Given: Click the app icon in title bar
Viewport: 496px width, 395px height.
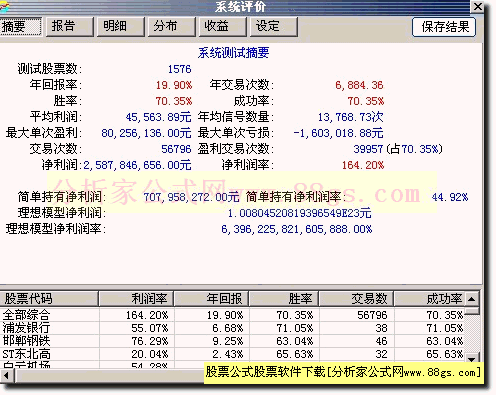Looking at the screenshot, I should pos(4,6).
